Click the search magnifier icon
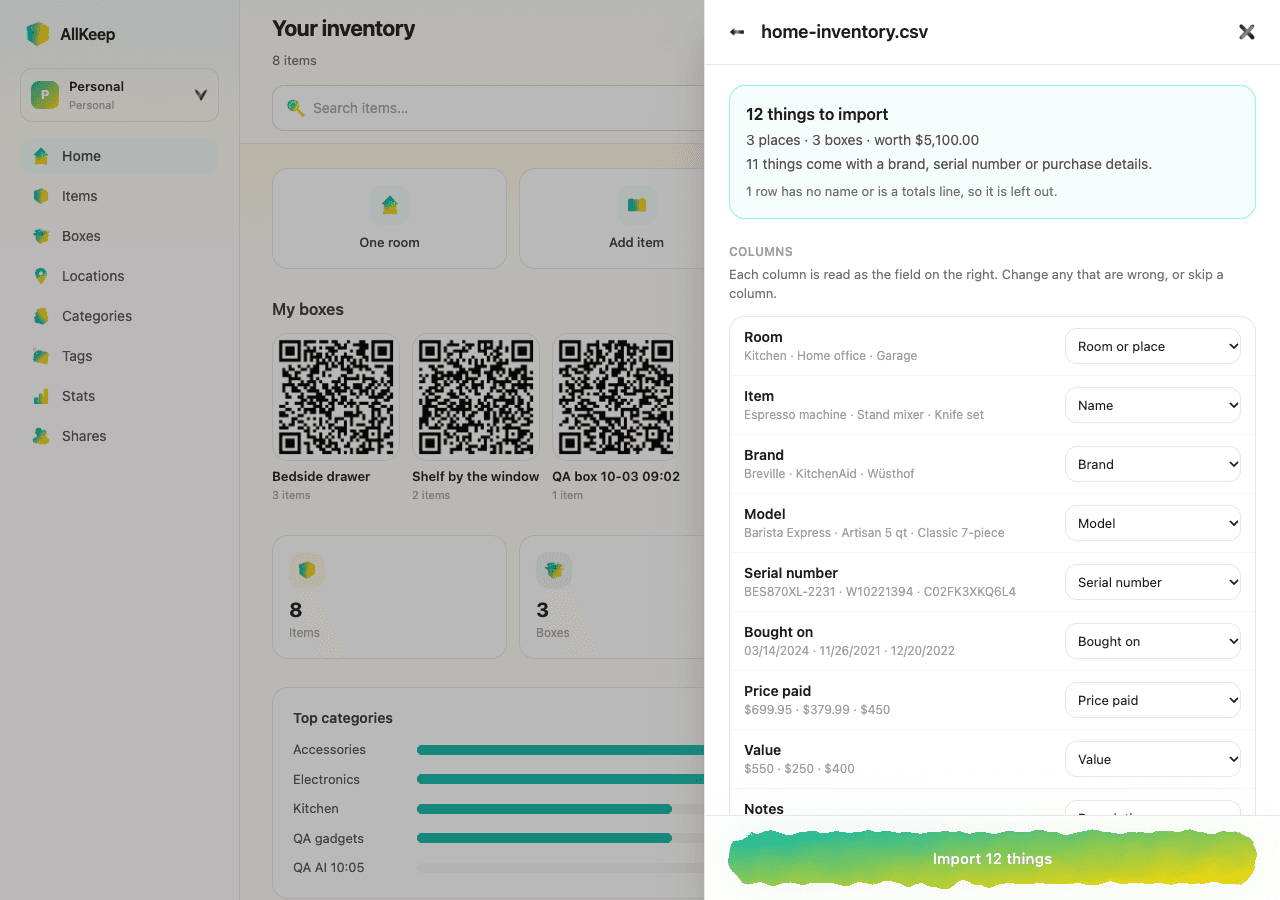The image size is (1280, 900). pyautogui.click(x=295, y=108)
